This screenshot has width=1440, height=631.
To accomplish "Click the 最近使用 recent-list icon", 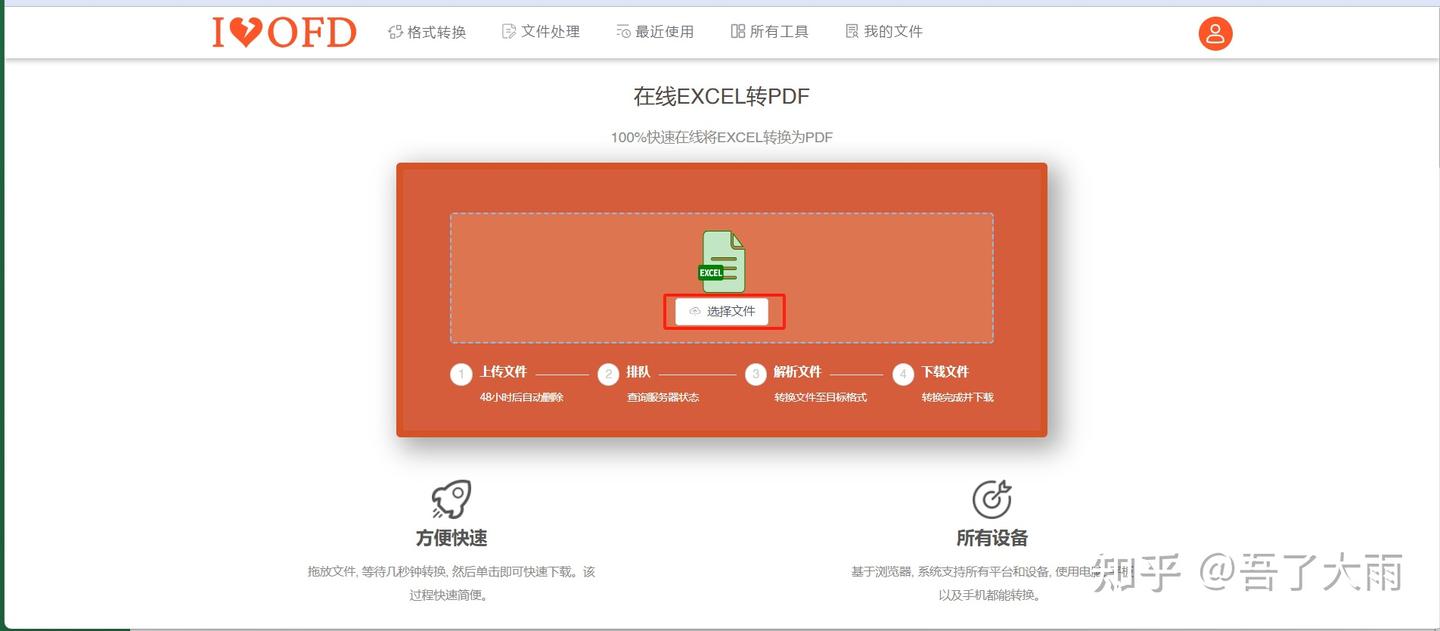I will 623,32.
